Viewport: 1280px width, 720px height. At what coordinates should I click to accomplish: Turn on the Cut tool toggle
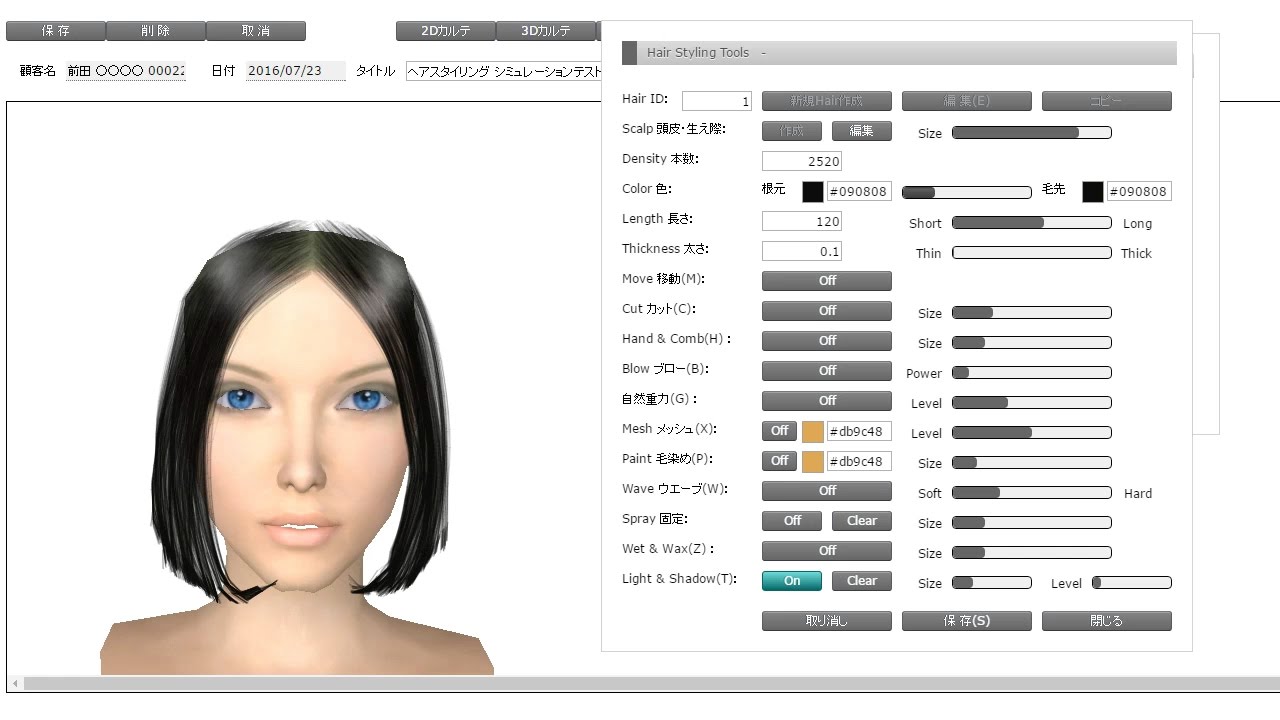click(826, 311)
